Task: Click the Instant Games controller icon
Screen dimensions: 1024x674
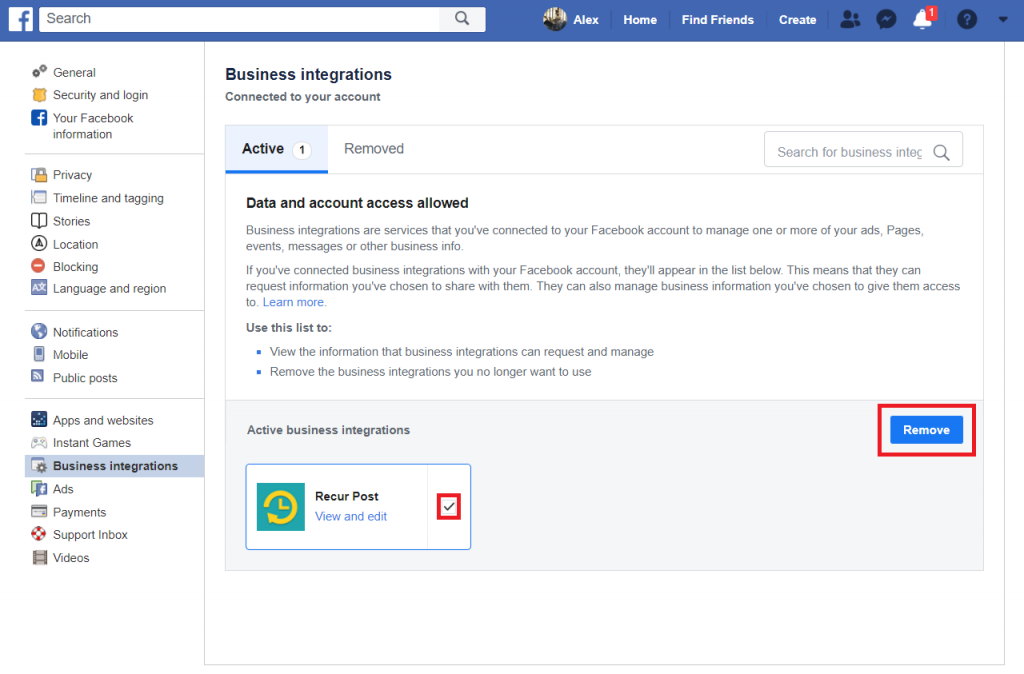Action: click(x=39, y=442)
